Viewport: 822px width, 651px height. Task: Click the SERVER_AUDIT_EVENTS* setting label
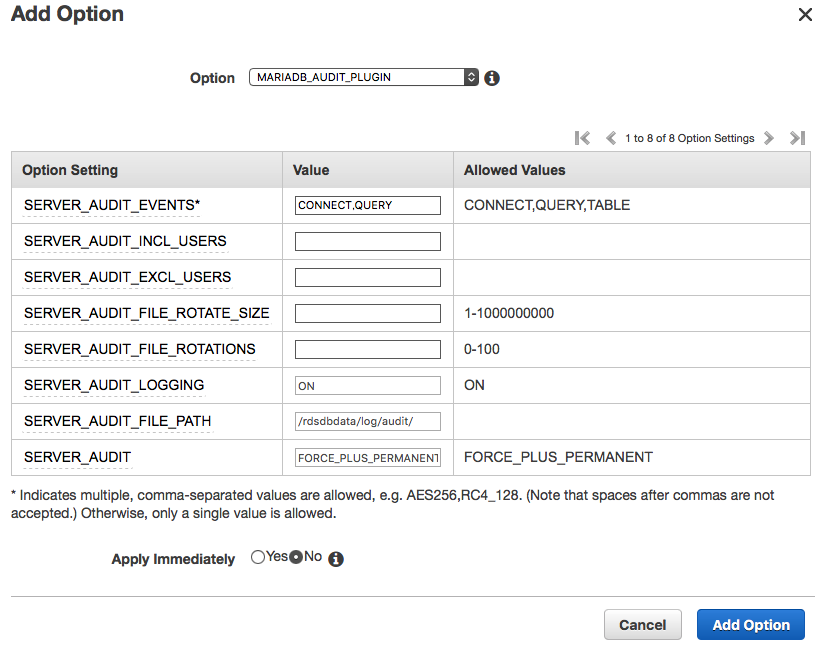tap(112, 205)
